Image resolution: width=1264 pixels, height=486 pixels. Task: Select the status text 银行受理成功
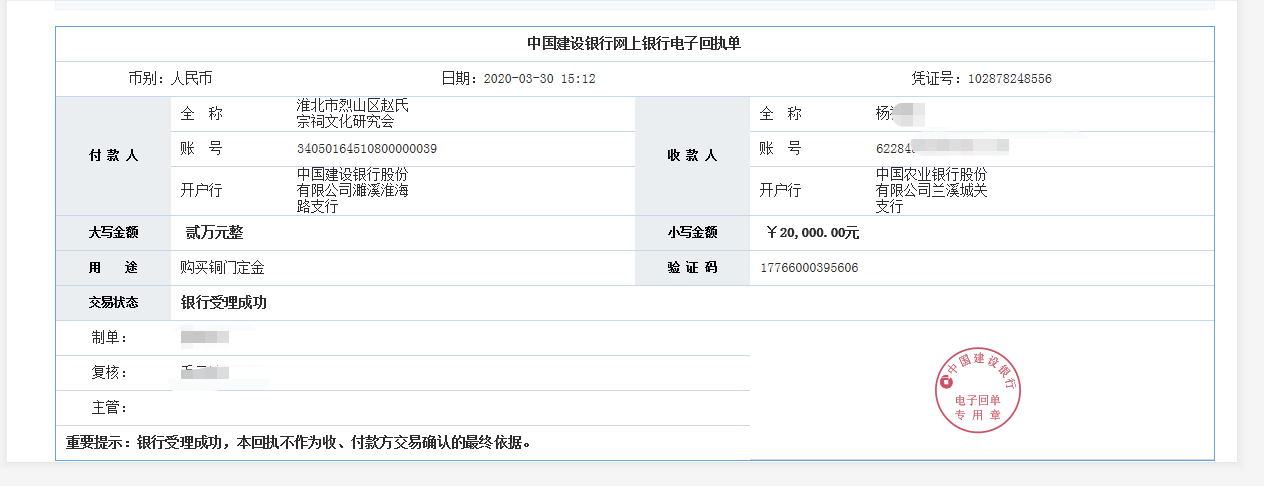(224, 303)
